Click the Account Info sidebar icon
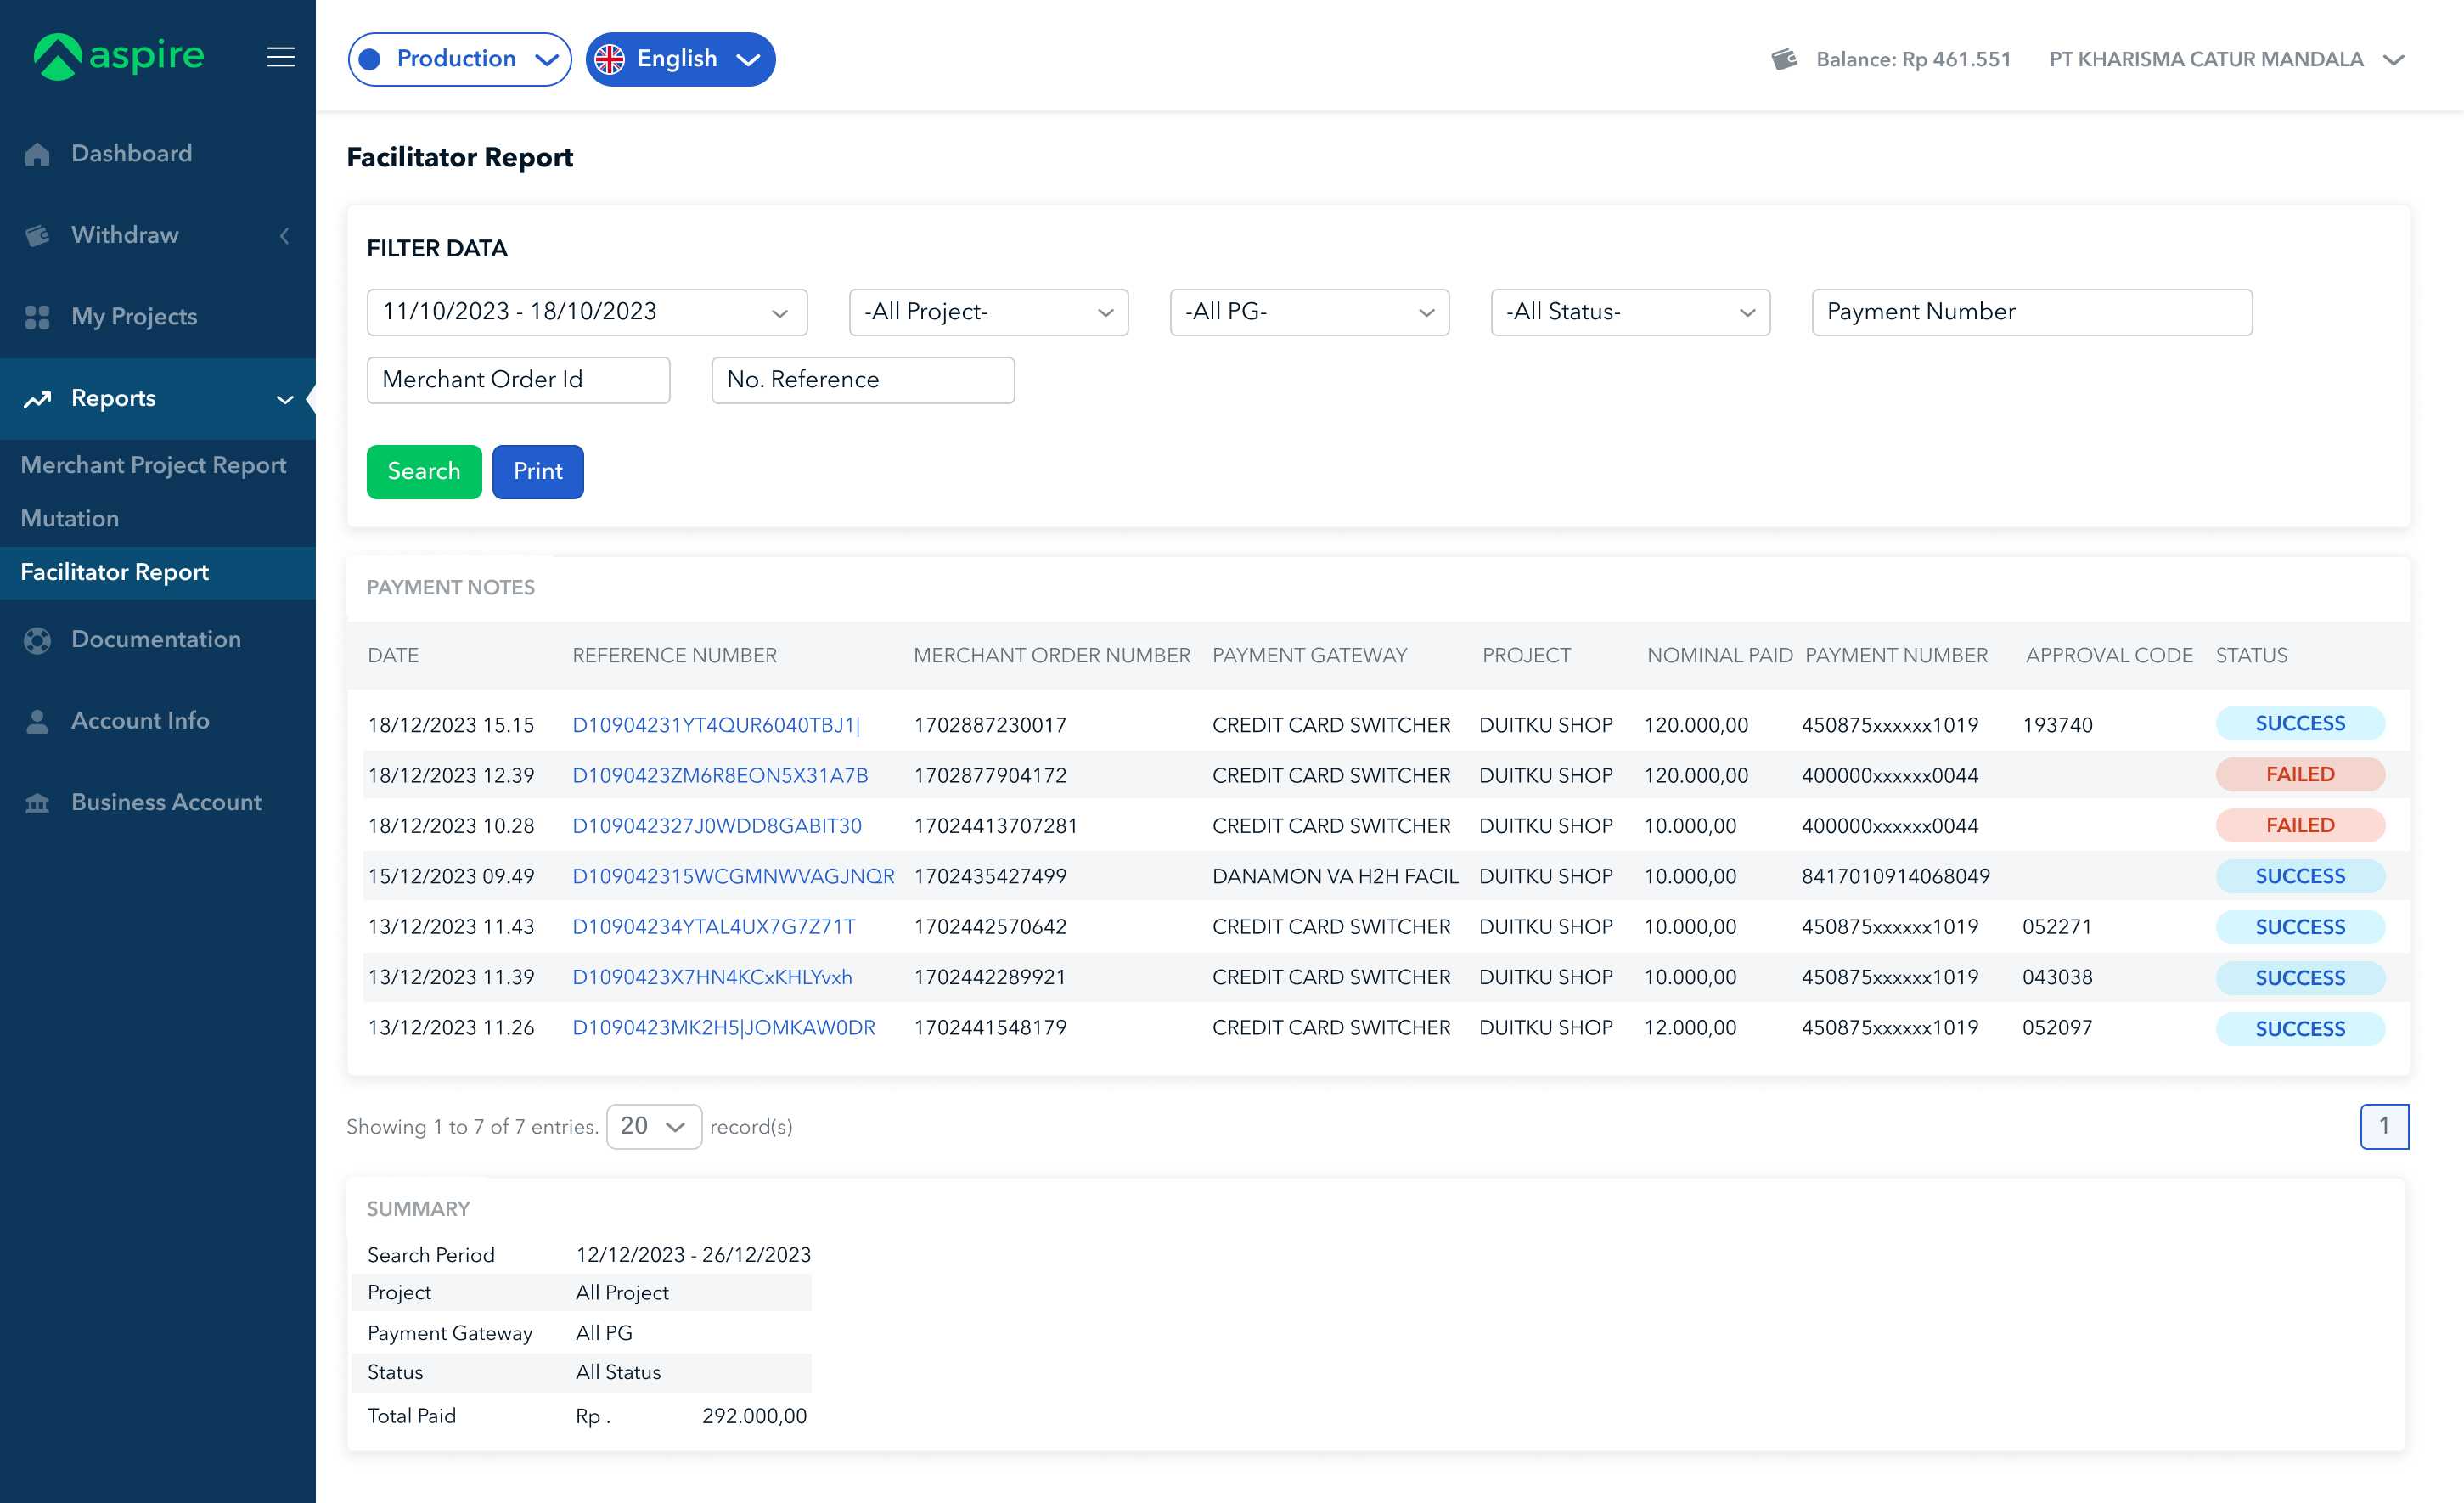The image size is (2464, 1503). click(37, 720)
